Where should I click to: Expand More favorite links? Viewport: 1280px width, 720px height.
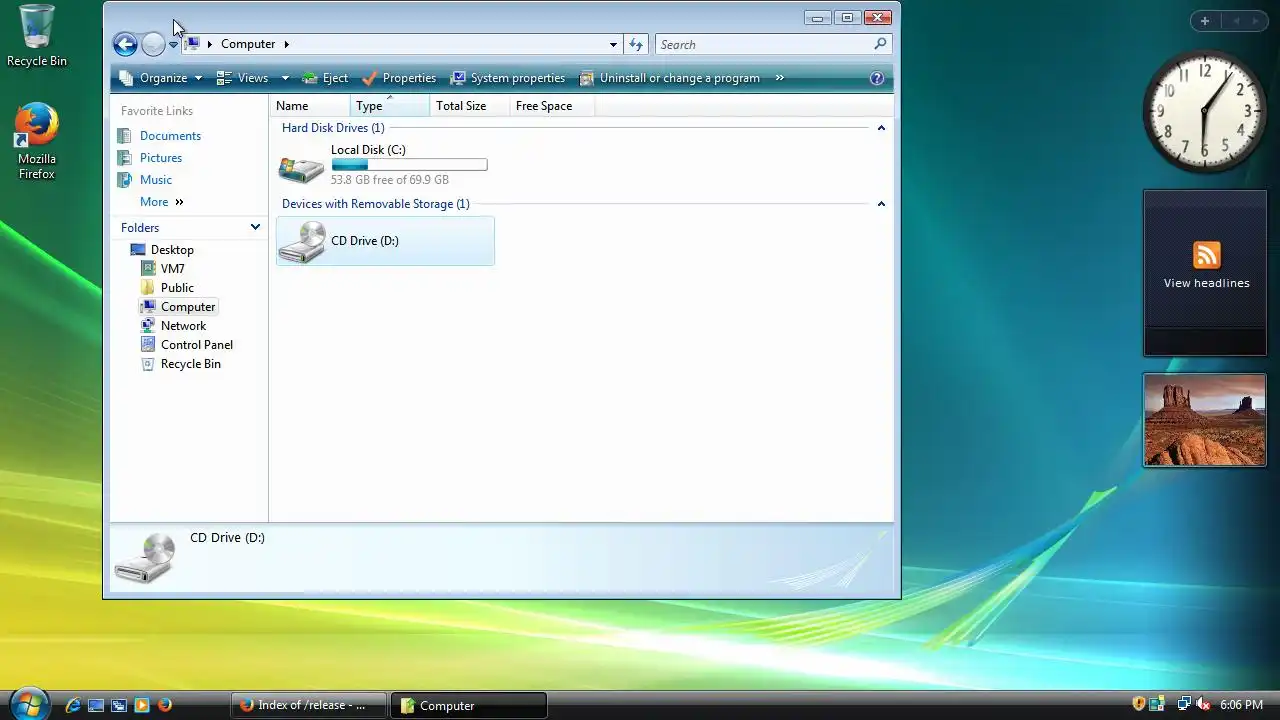click(162, 202)
